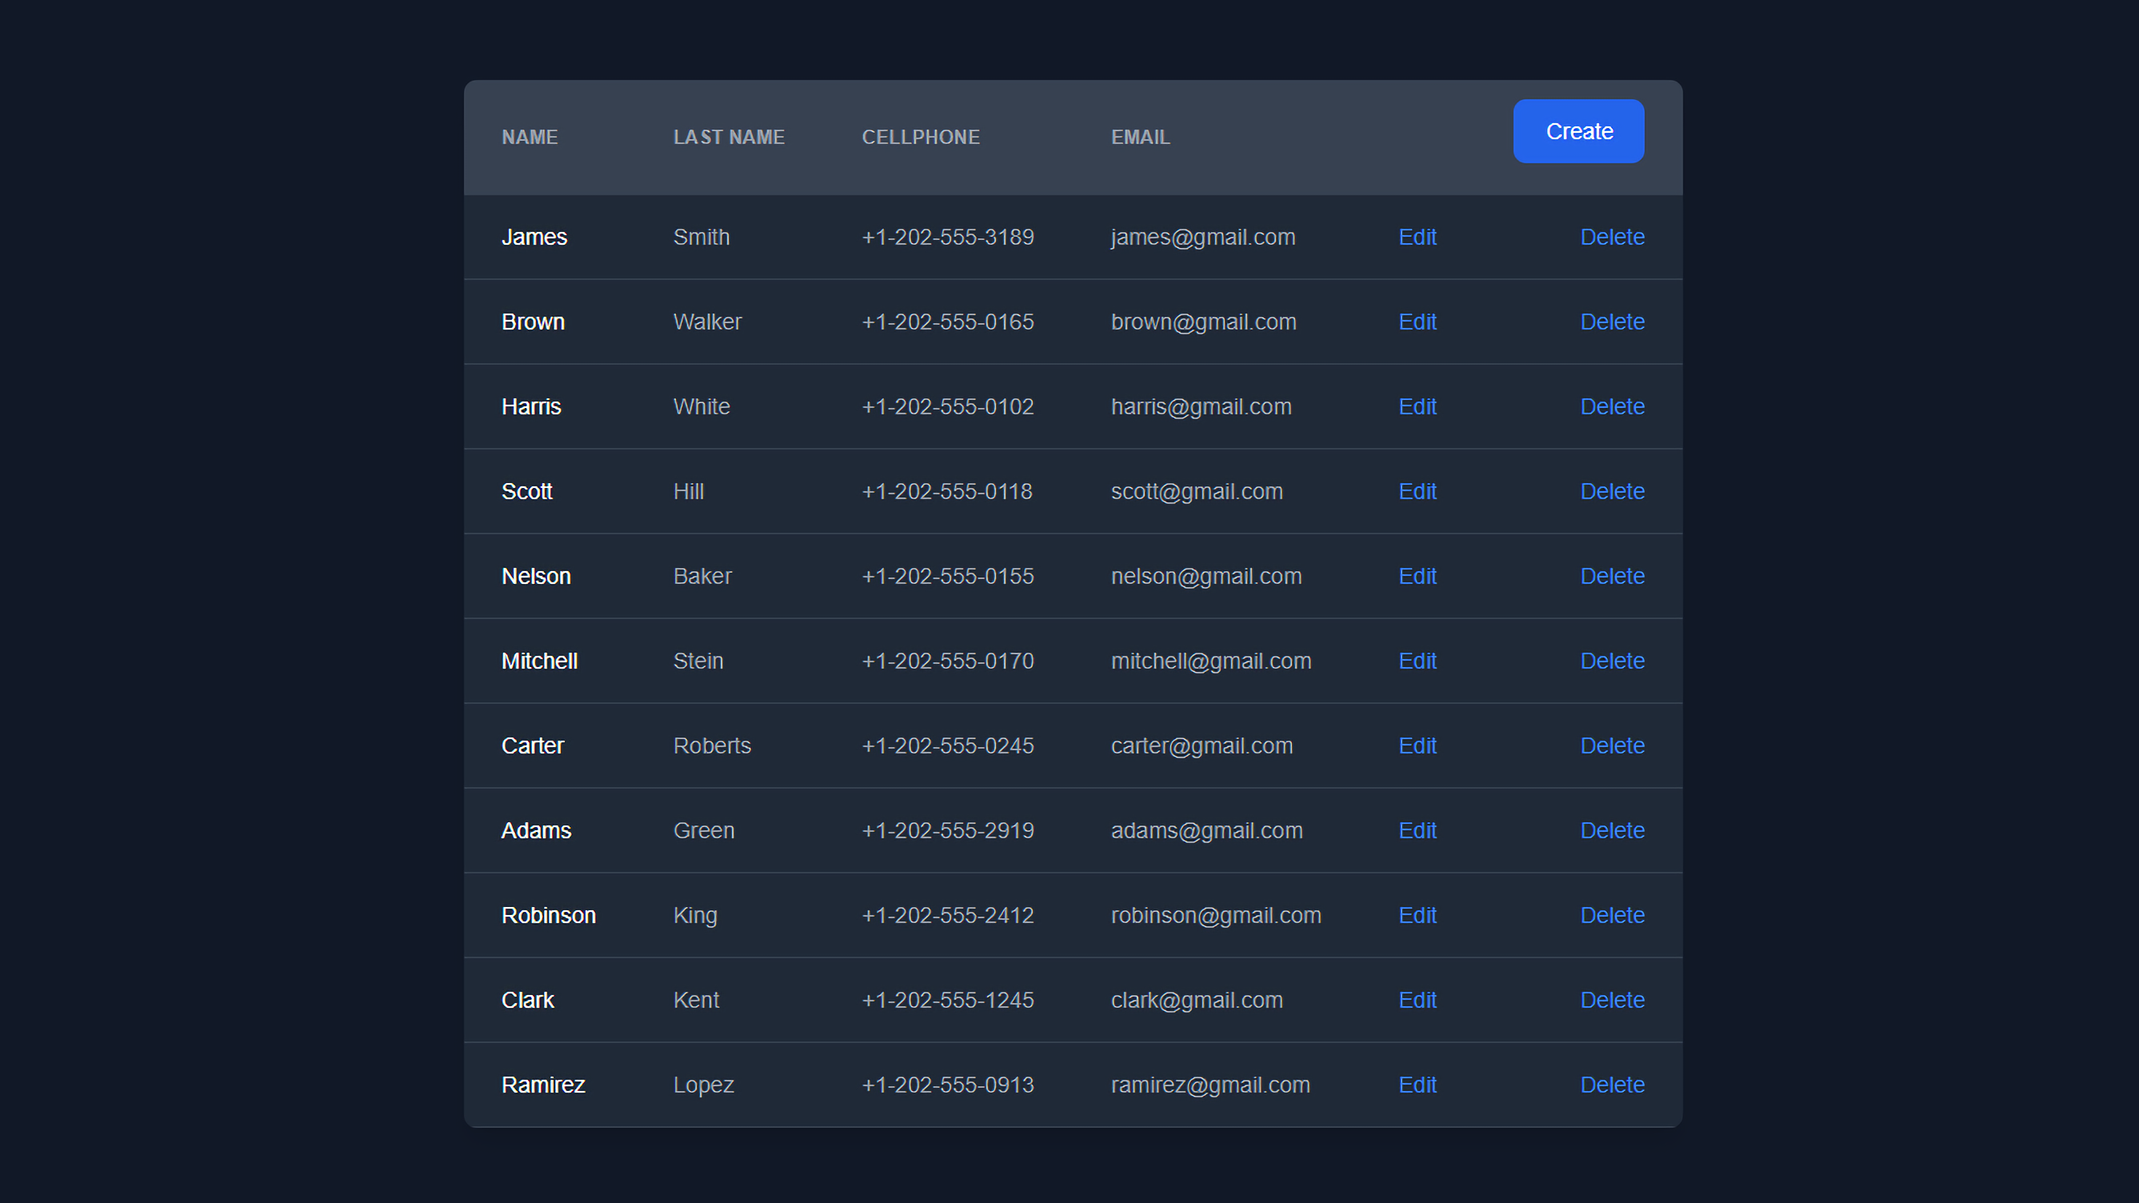2139x1203 pixels.
Task: Remove the Scott Hill contact via Delete
Action: click(x=1611, y=492)
